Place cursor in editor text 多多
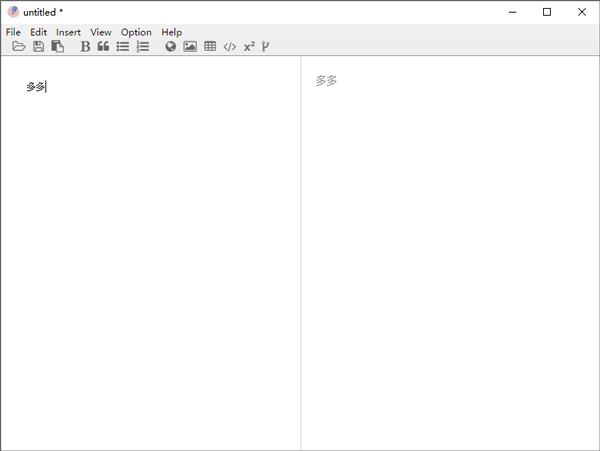Image resolution: width=600 pixels, height=451 pixels. (36, 87)
